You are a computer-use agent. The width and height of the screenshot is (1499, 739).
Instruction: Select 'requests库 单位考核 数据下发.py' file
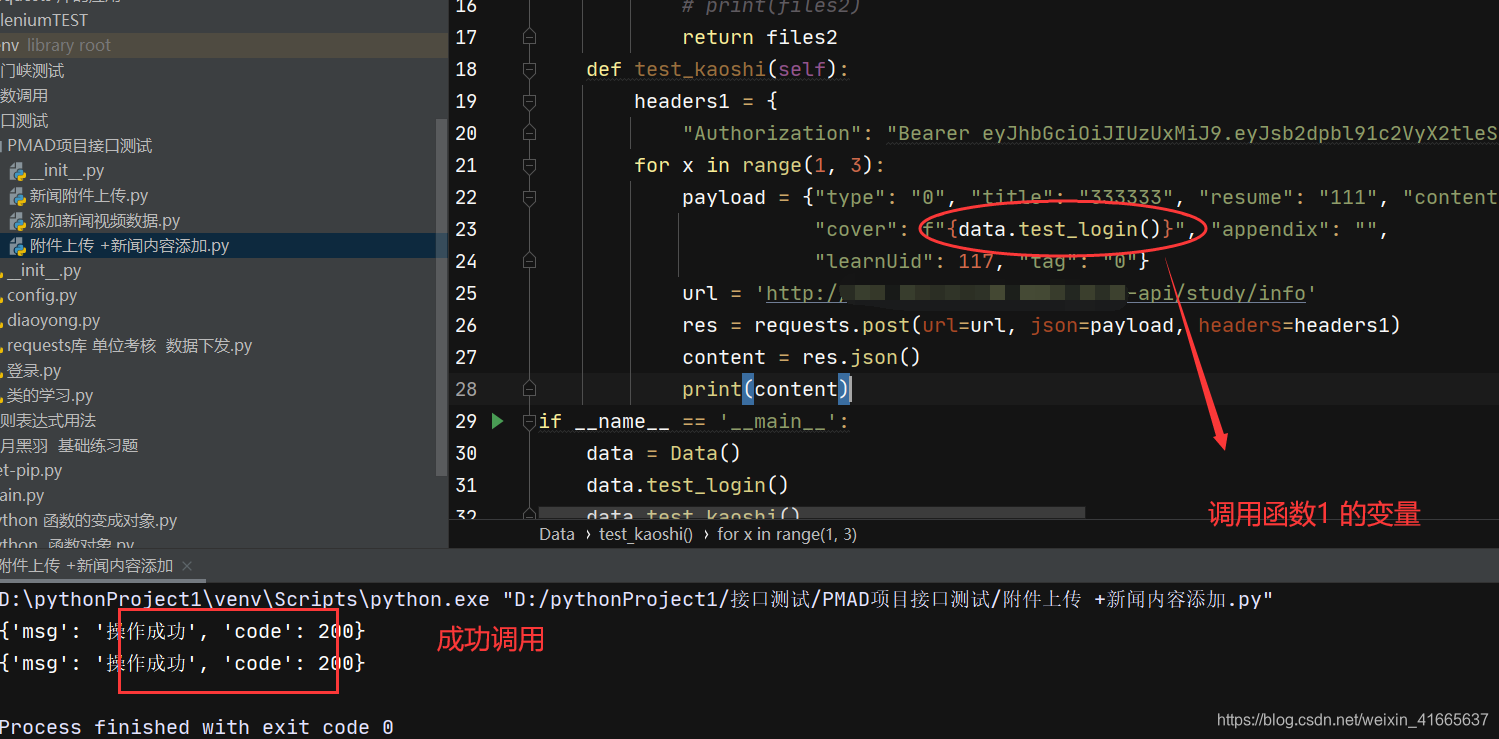pos(130,346)
